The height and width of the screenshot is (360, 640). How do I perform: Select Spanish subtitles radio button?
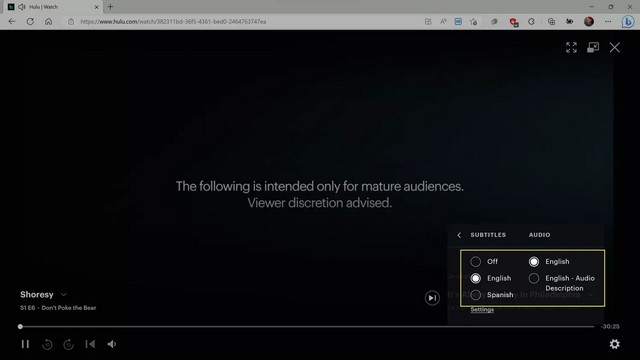(x=476, y=295)
